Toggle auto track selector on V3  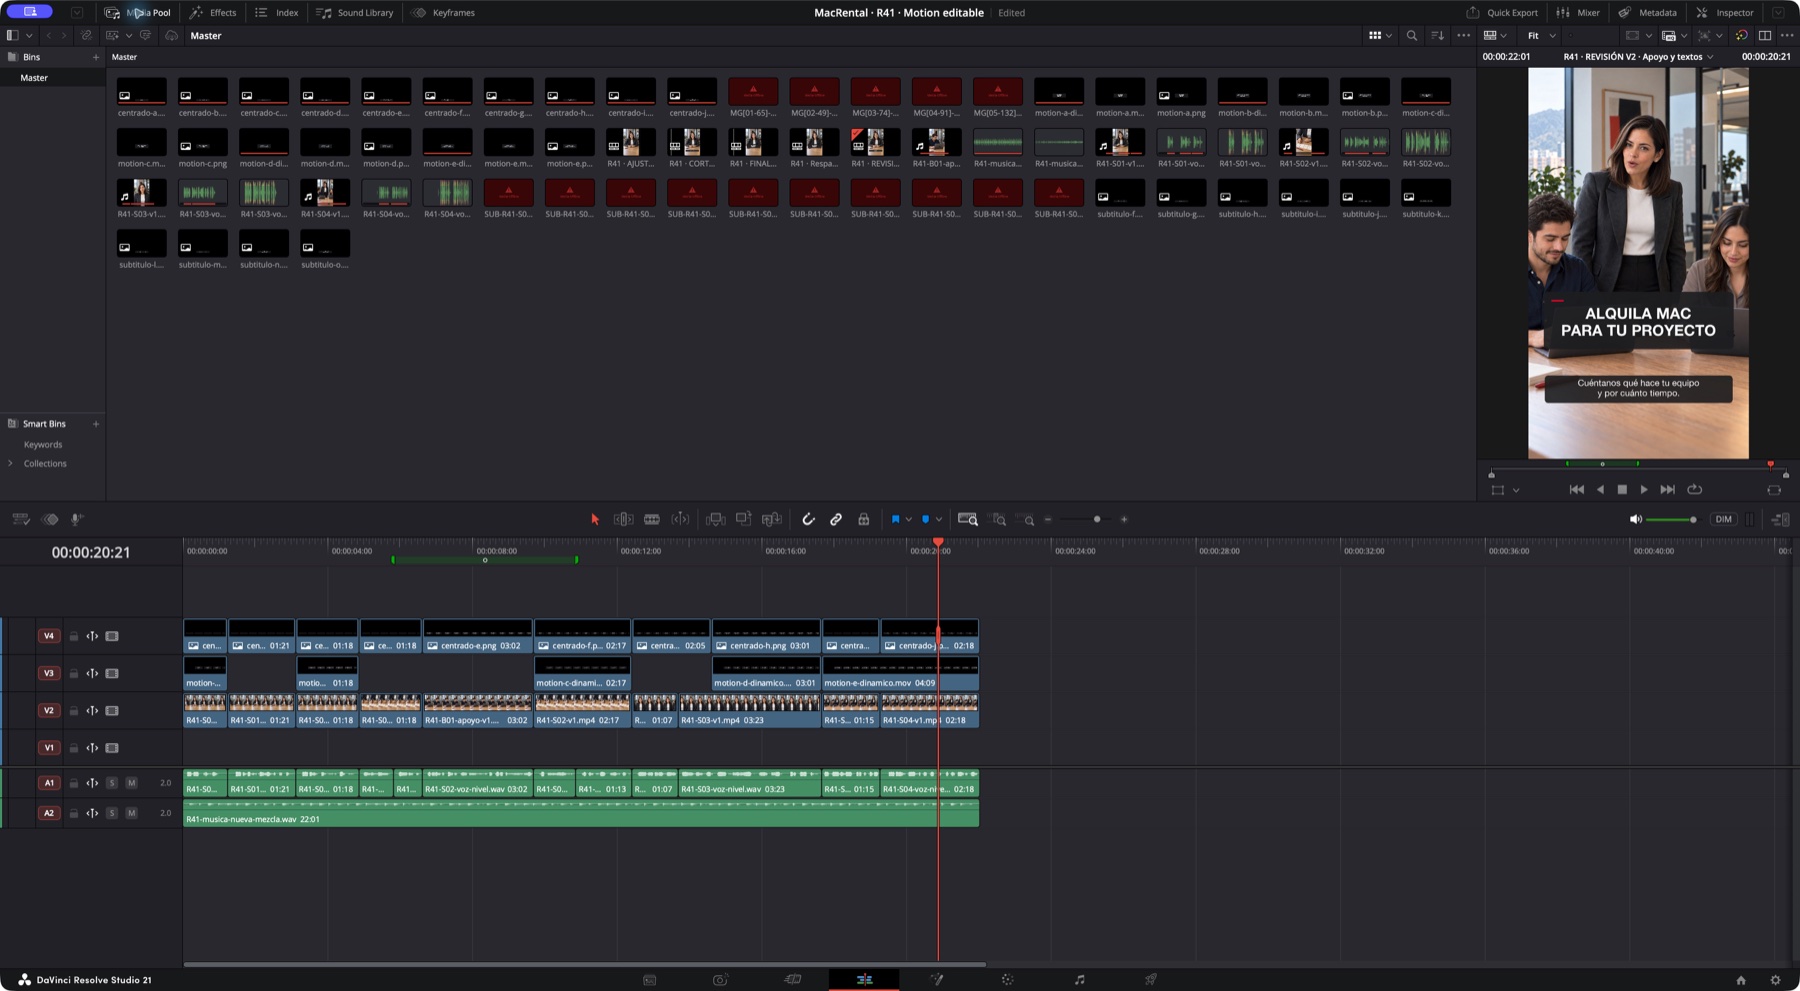92,673
